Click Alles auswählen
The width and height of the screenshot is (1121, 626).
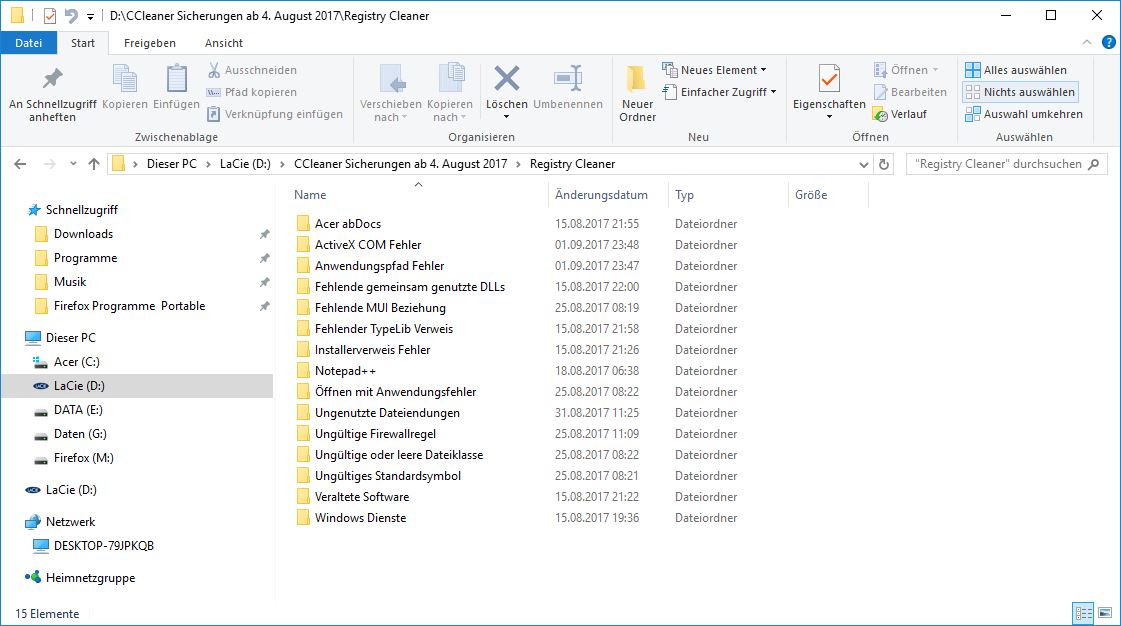(1016, 70)
